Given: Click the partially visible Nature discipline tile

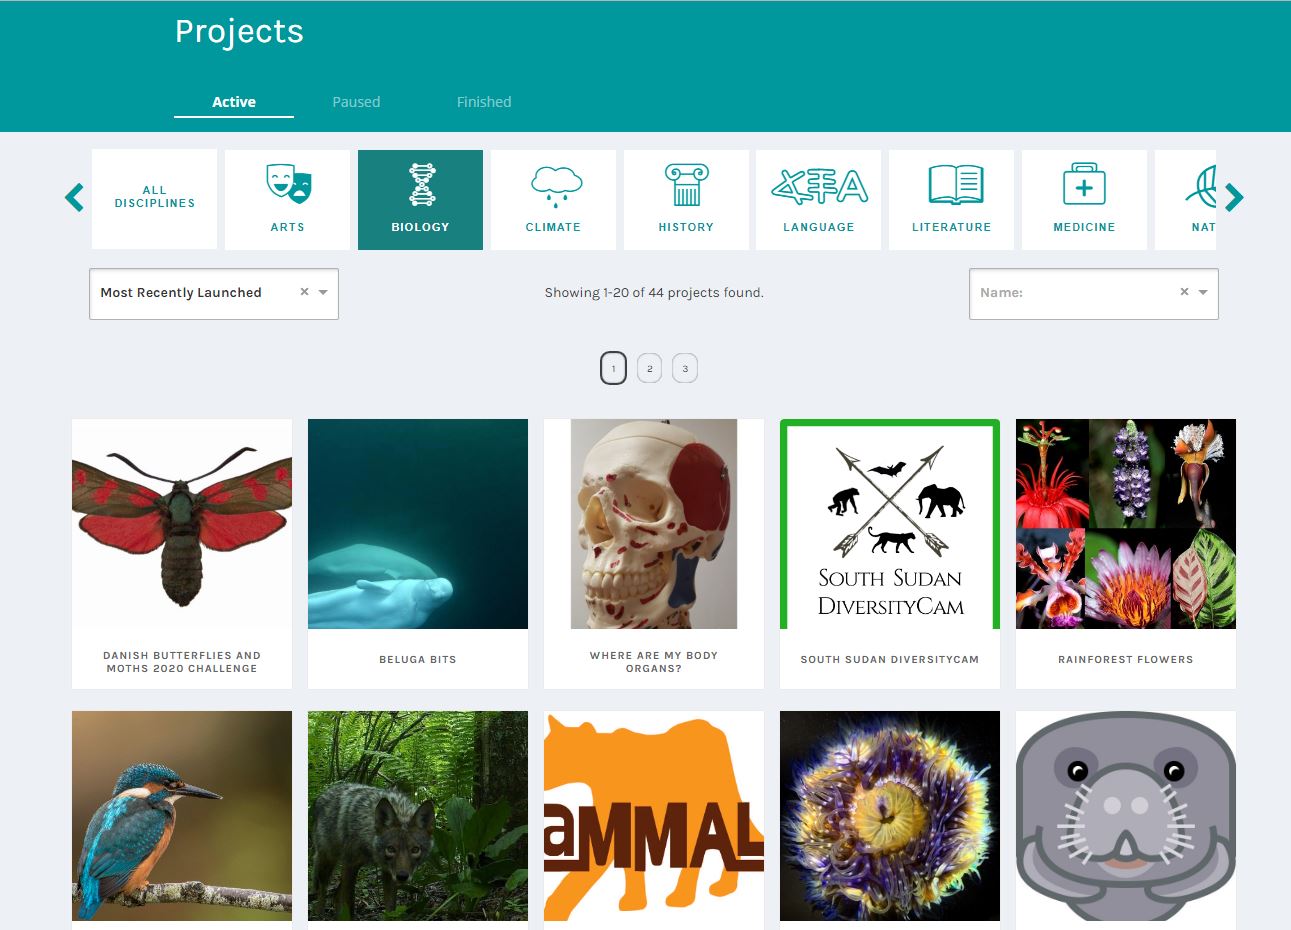Looking at the screenshot, I should [x=1186, y=199].
